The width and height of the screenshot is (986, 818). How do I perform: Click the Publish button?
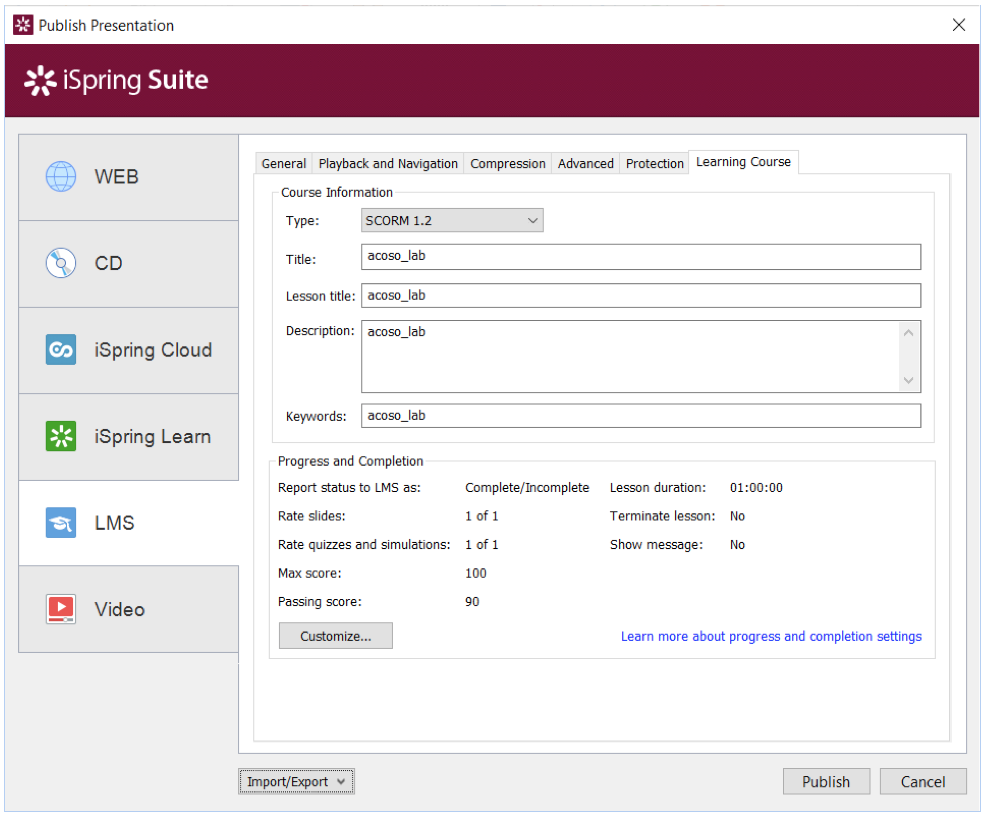click(x=826, y=782)
